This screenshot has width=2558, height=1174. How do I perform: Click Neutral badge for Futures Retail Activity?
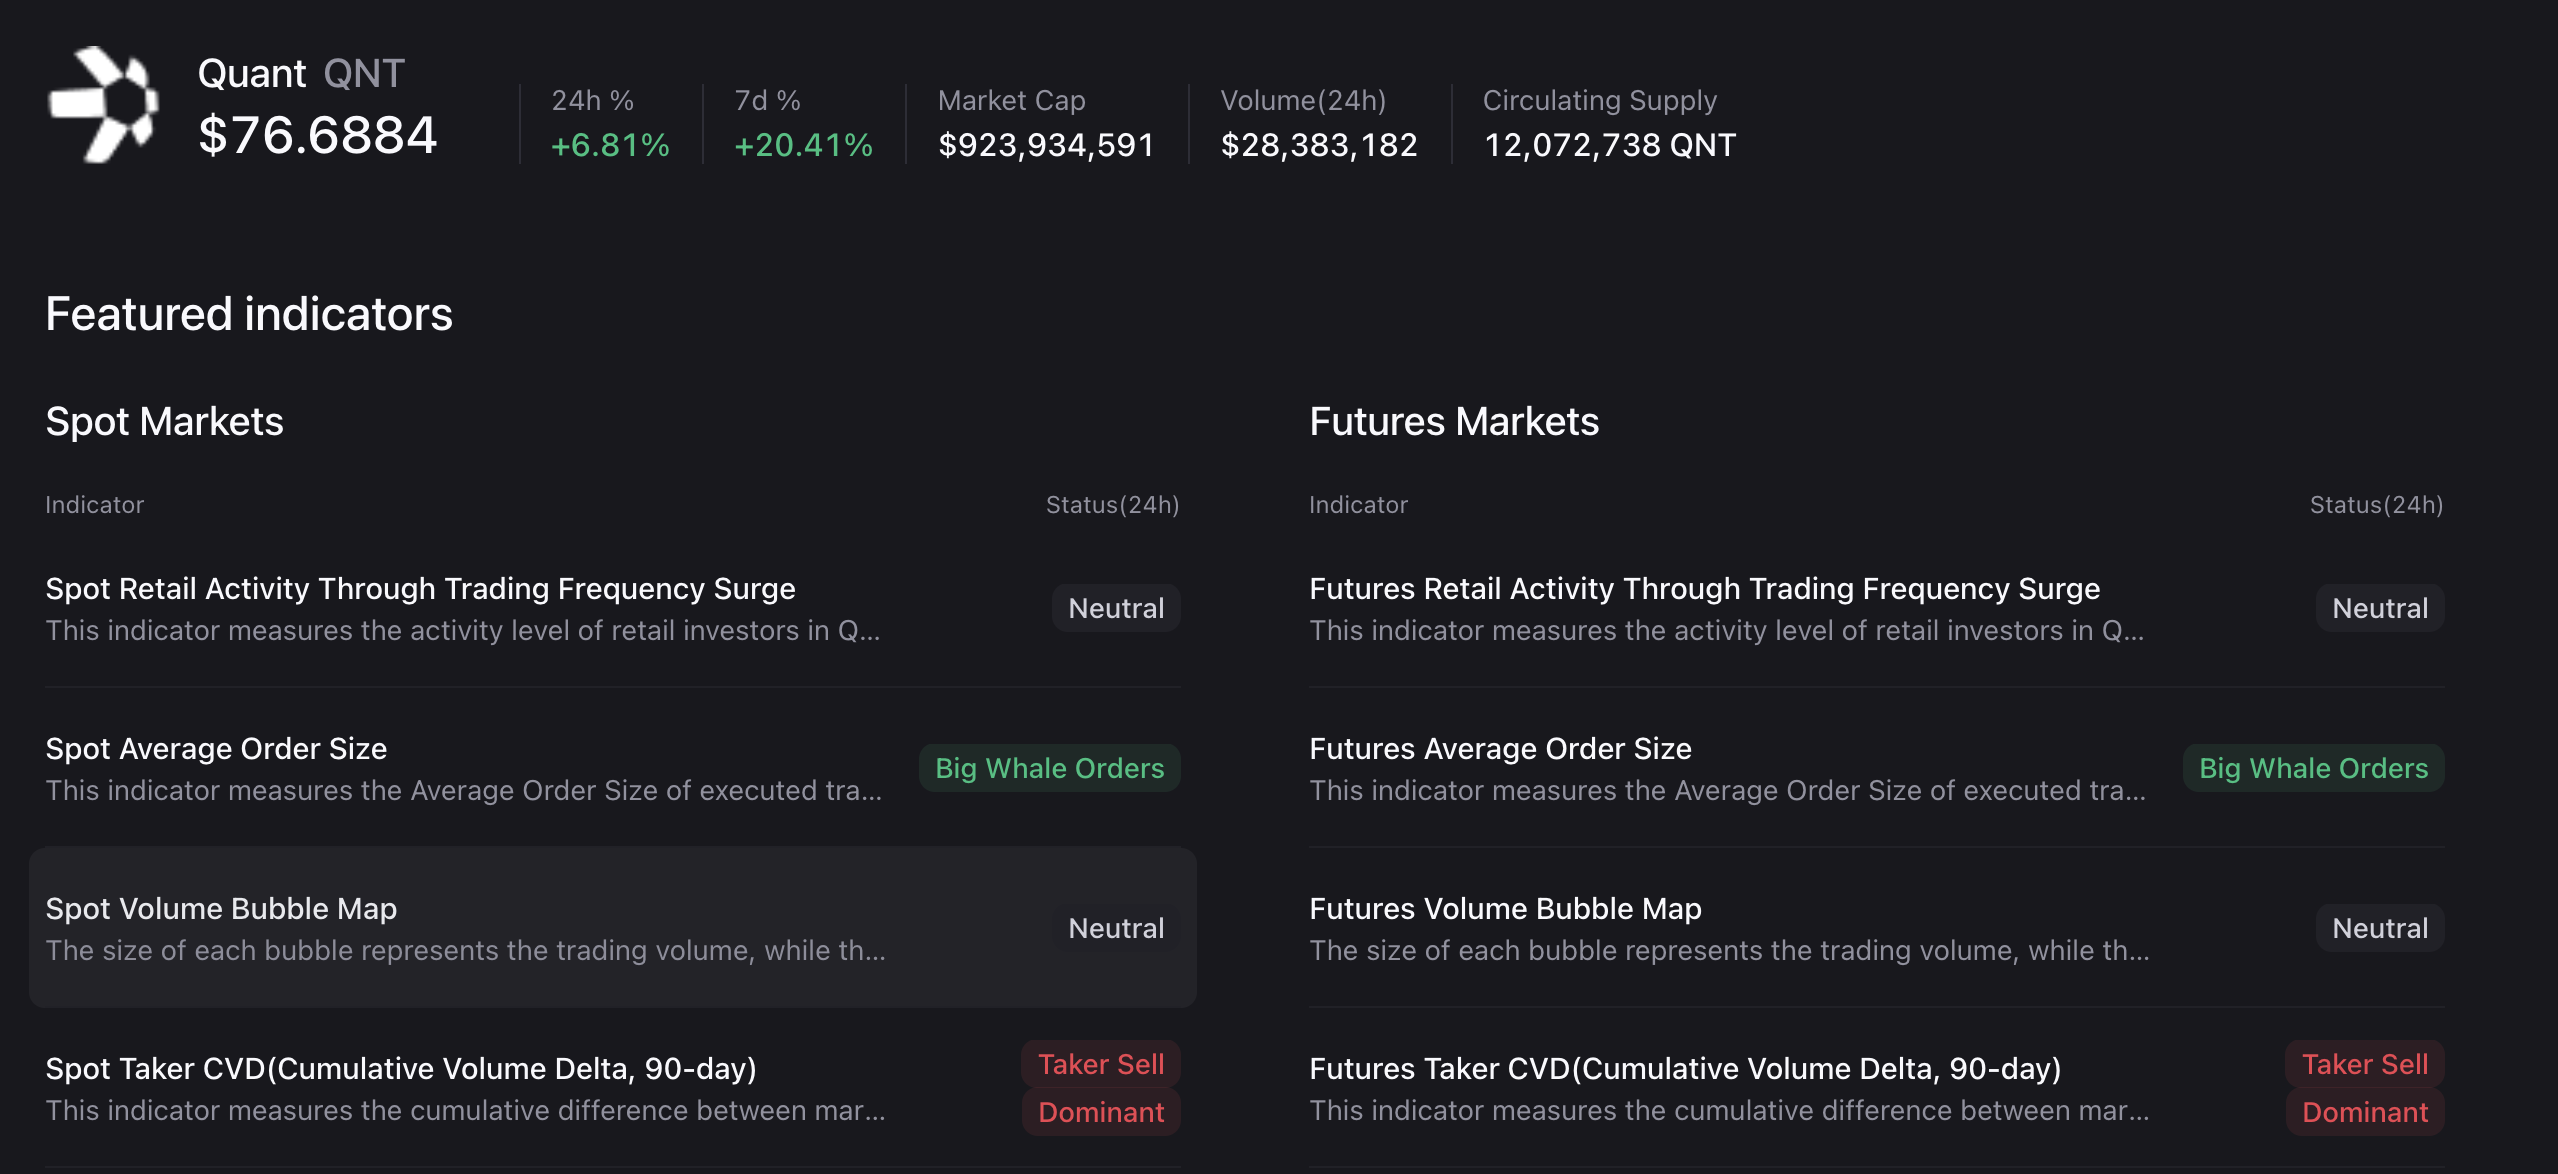coord(2380,608)
